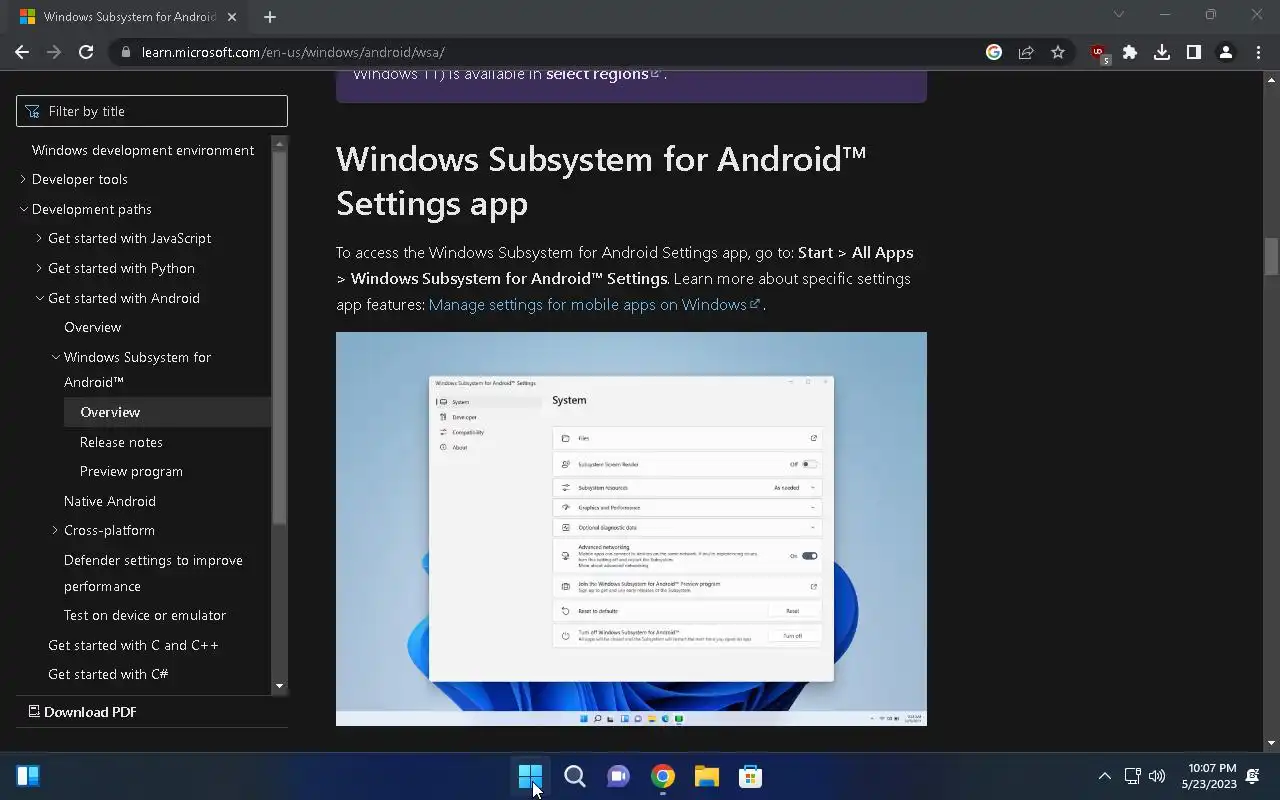Switch to Google Chrome in taskbar
The height and width of the screenshot is (800, 1280).
662,776
